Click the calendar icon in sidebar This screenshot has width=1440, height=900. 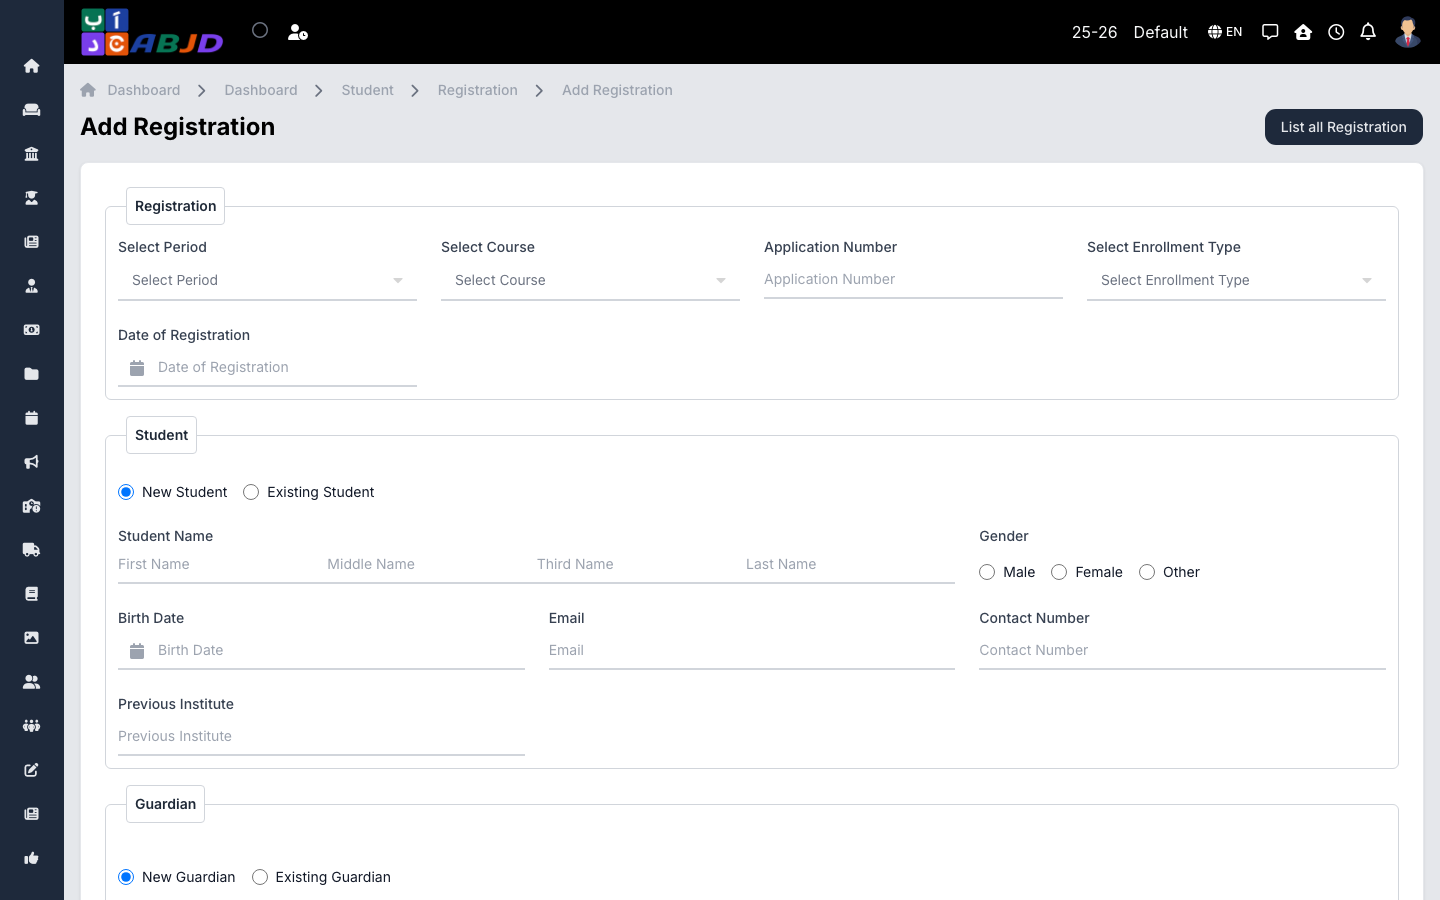(x=31, y=418)
